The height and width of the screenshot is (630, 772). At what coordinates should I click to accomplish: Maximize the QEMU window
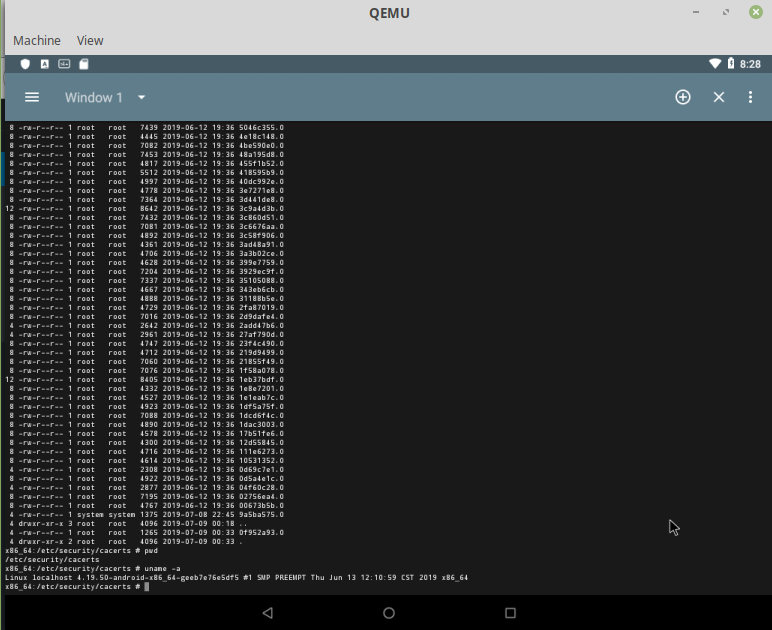tap(726, 12)
